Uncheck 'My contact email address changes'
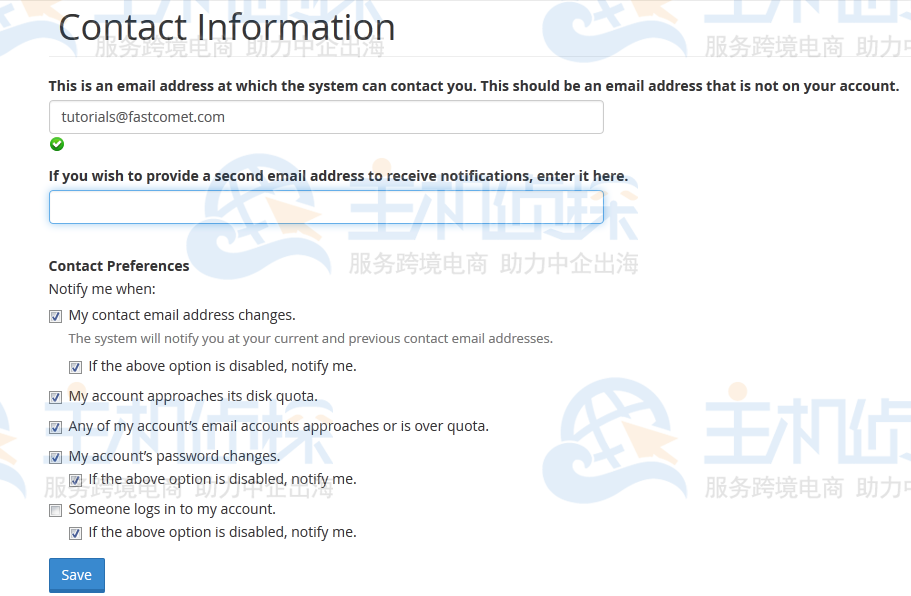The width and height of the screenshot is (911, 596). click(x=55, y=317)
